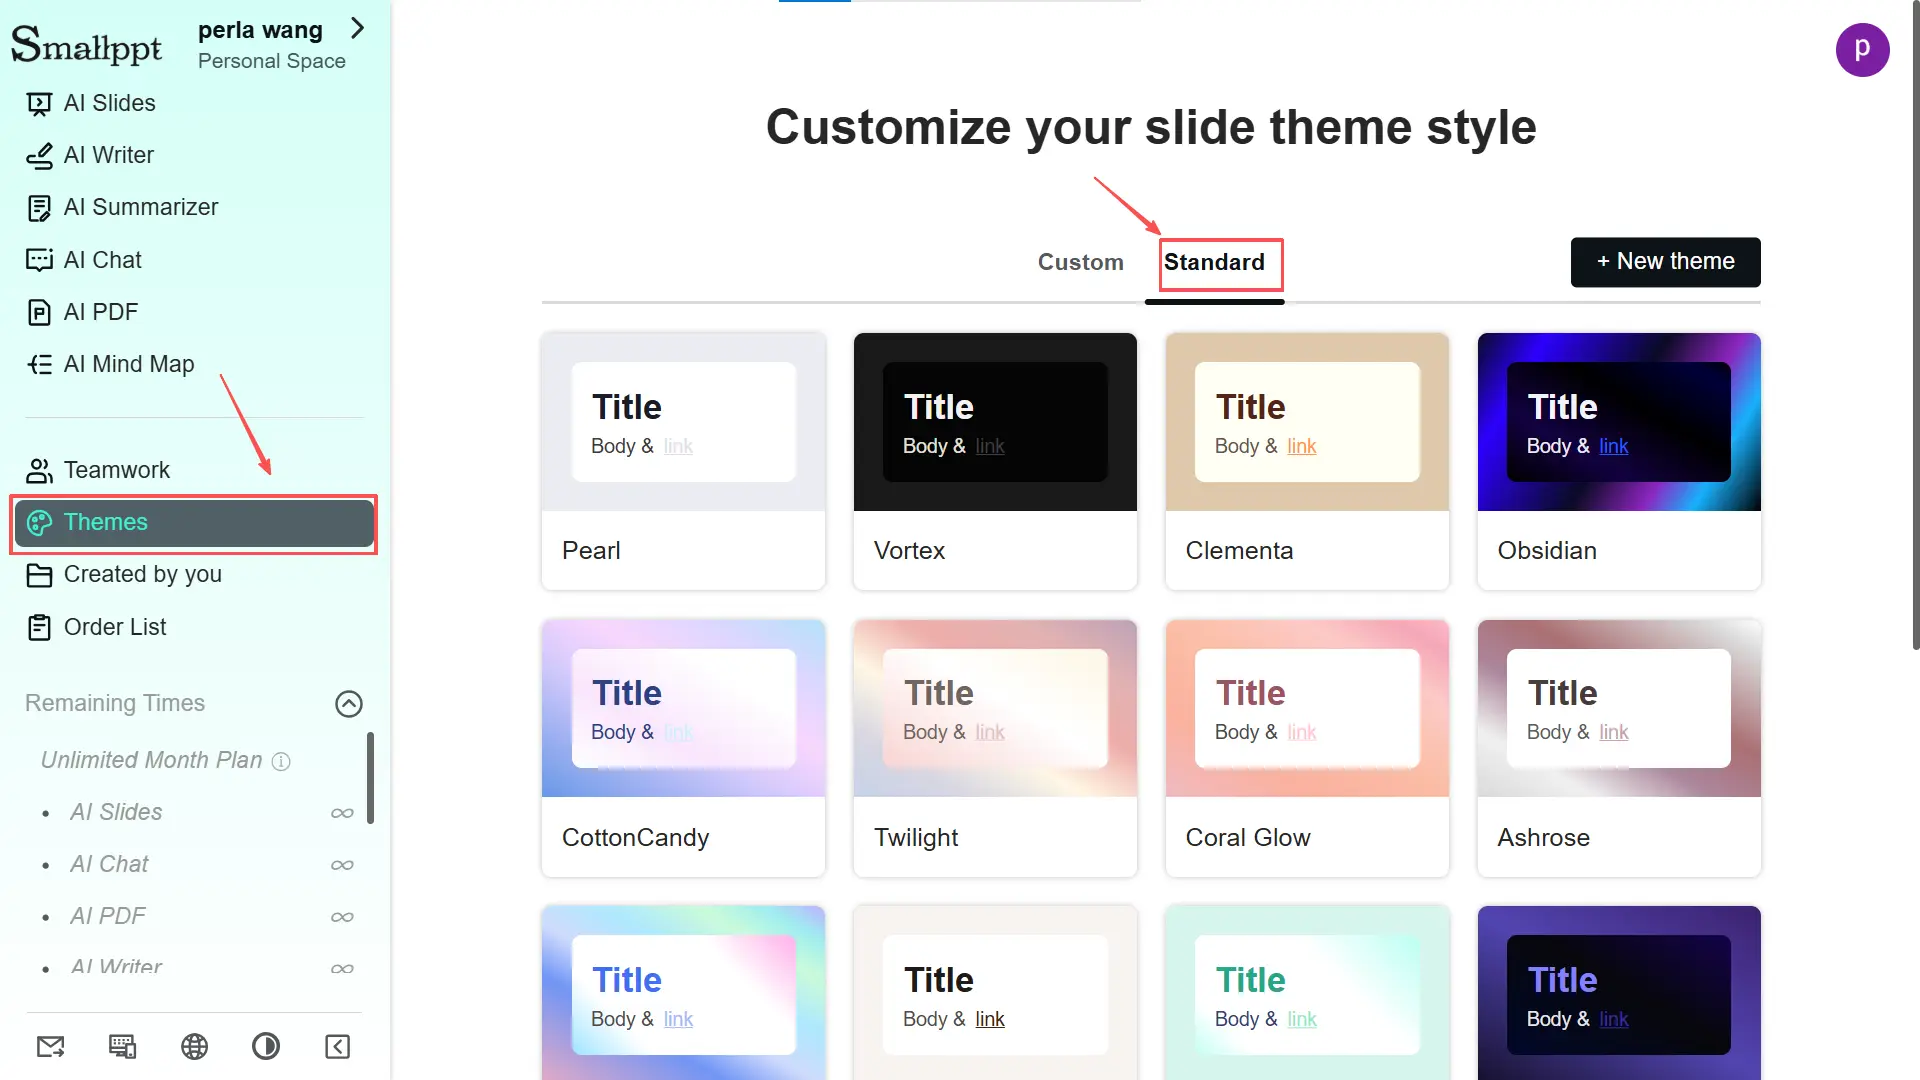This screenshot has height=1080, width=1920.
Task: Collapse the Remaining Times section
Action: click(348, 703)
